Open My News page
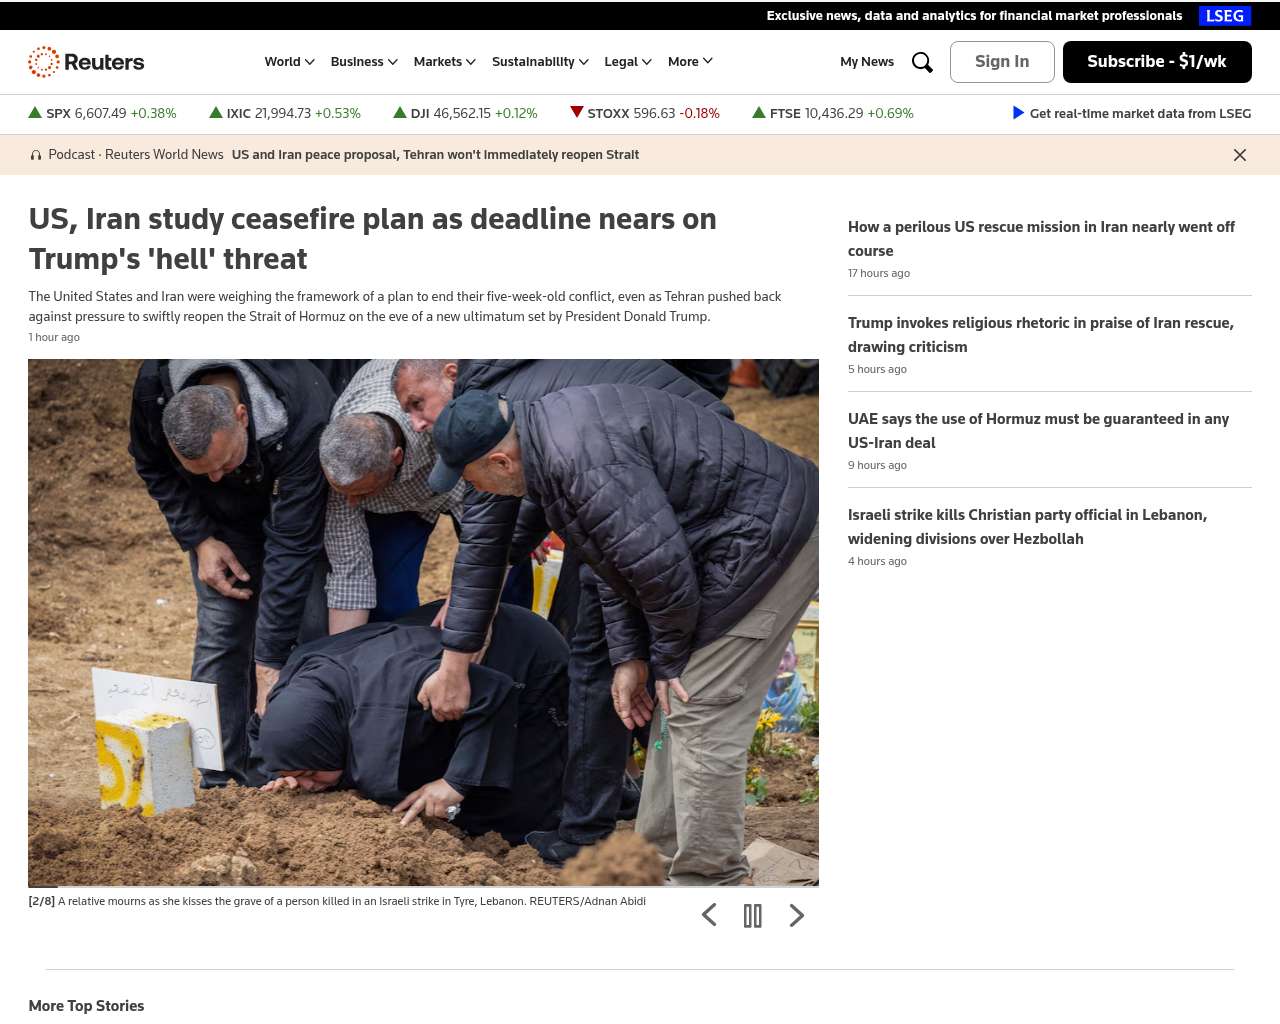 pos(867,62)
